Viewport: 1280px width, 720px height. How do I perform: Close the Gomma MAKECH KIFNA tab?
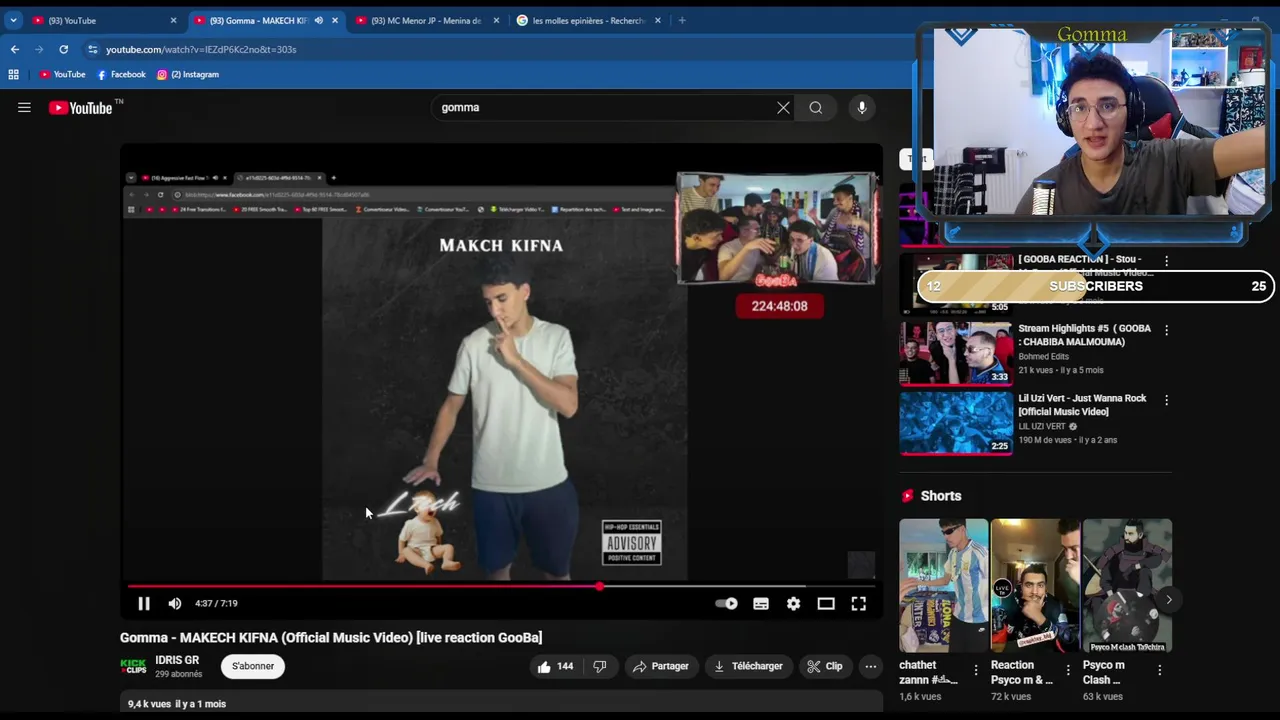pos(335,20)
